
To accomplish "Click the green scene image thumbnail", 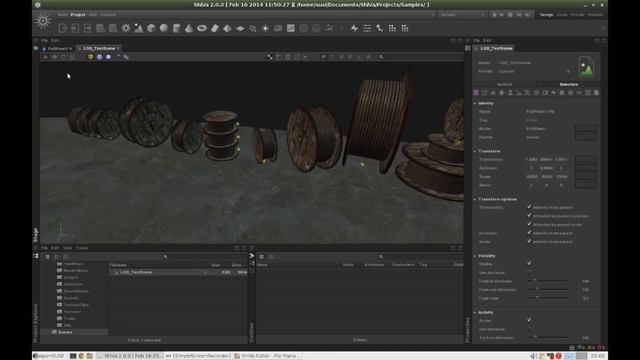I will click(x=586, y=67).
